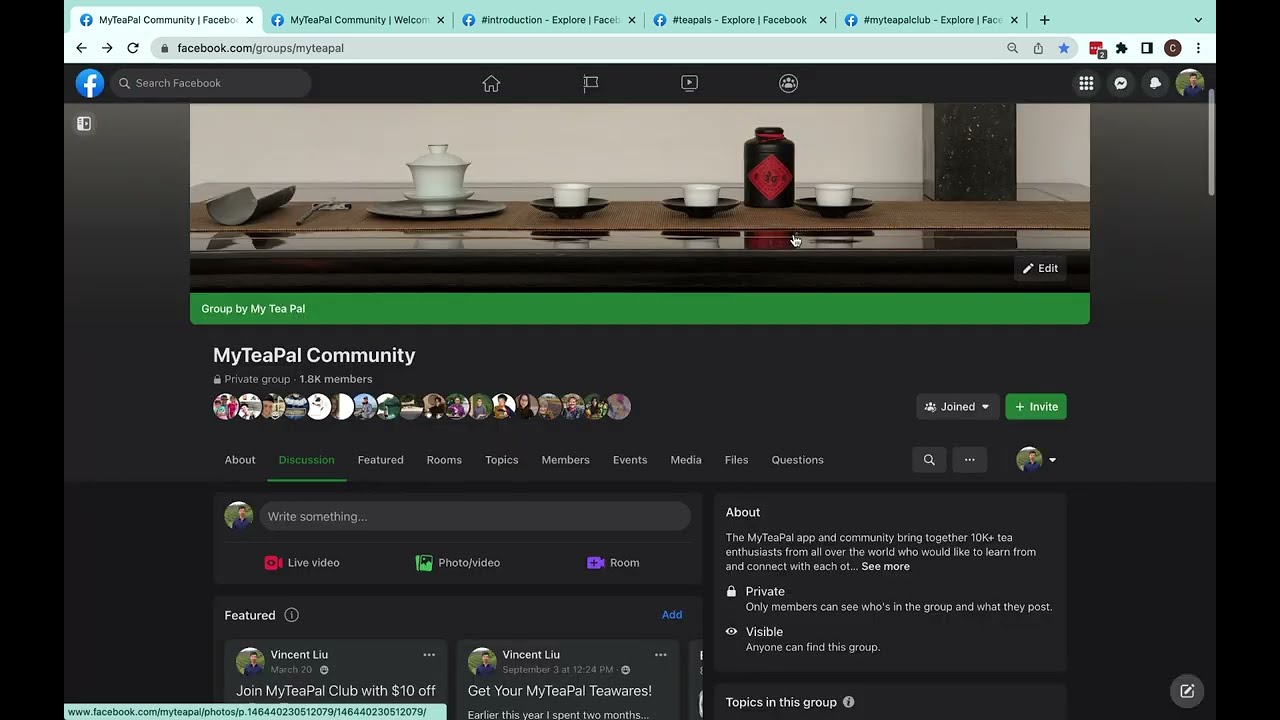Toggle the left sidebar panel icon
Viewport: 1280px width, 720px height.
(x=84, y=124)
